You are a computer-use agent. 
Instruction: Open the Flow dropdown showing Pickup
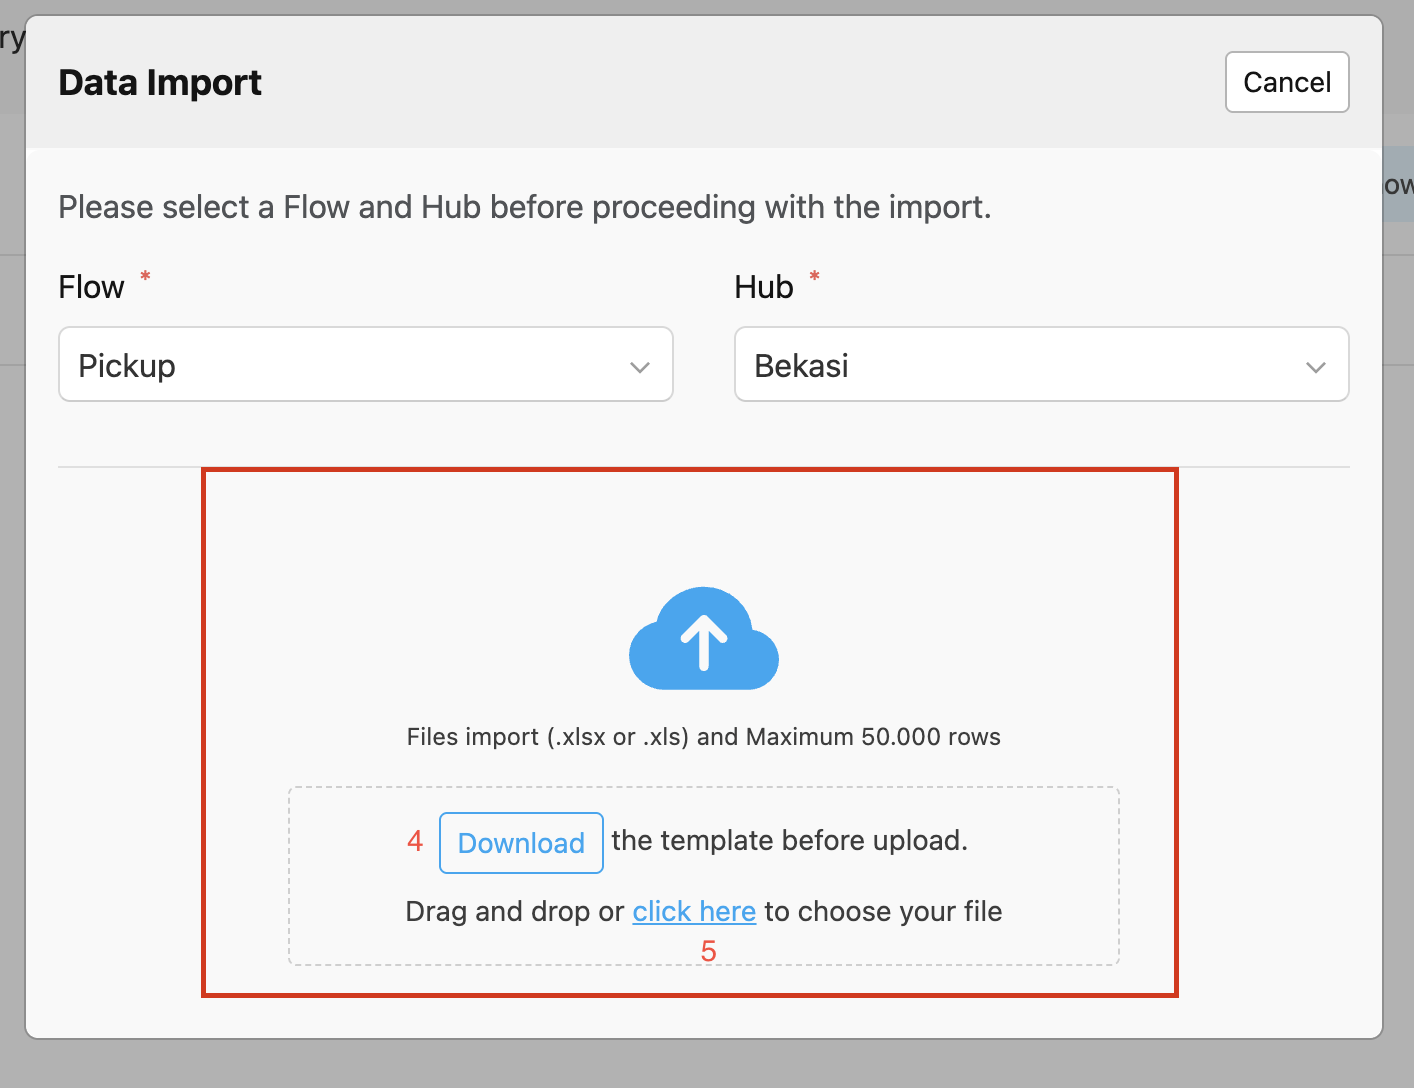[365, 364]
